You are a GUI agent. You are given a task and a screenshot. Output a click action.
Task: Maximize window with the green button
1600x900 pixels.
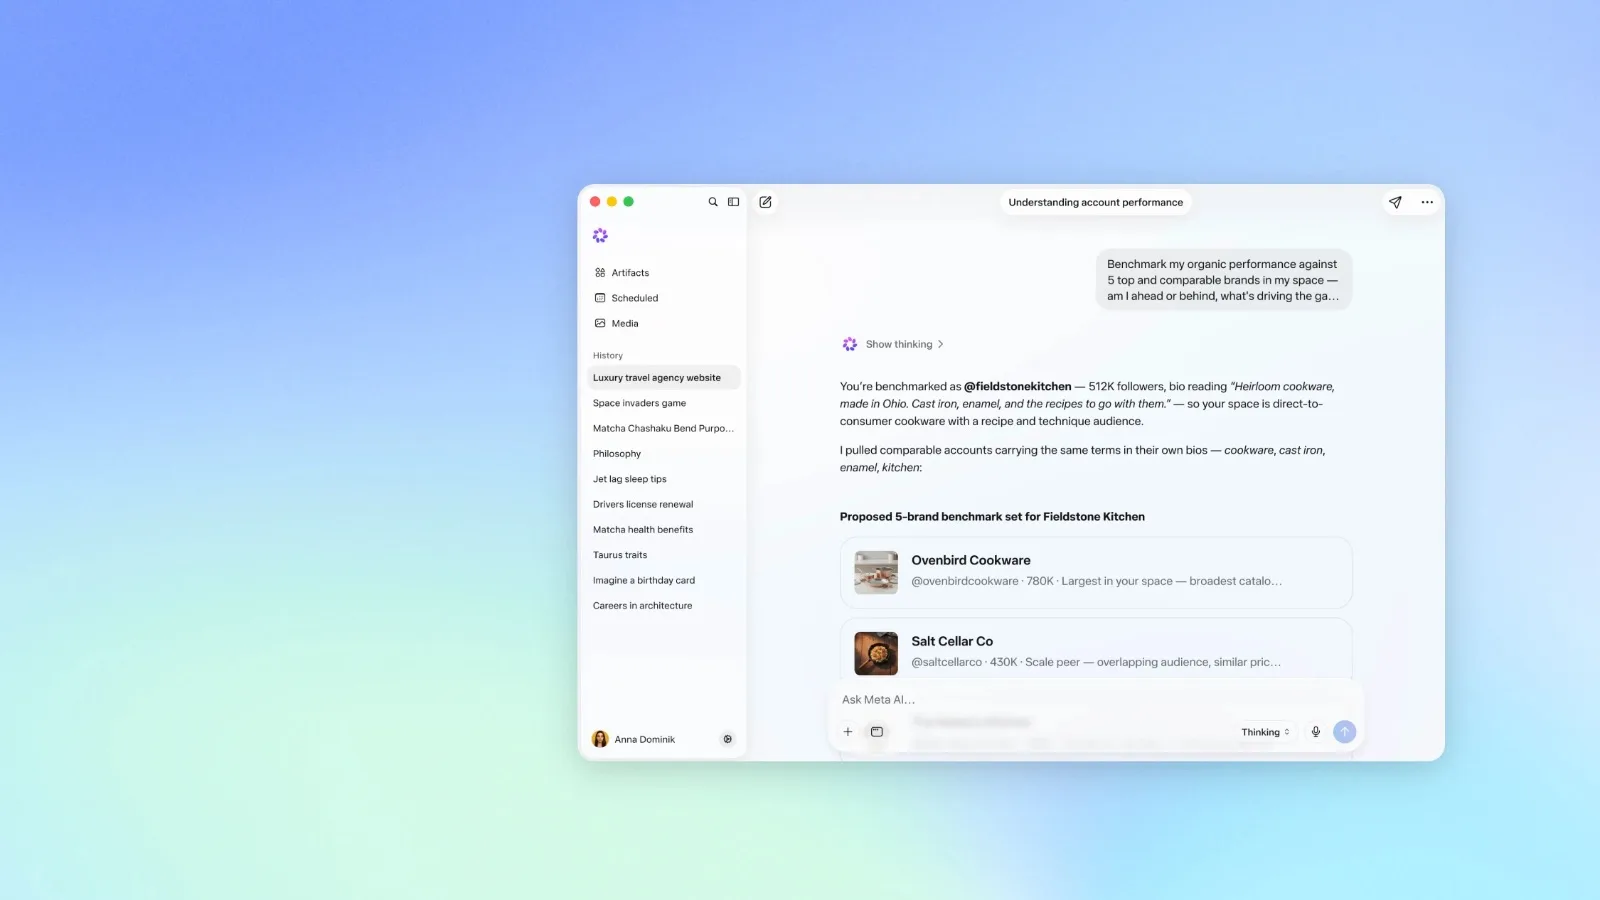[x=629, y=202]
